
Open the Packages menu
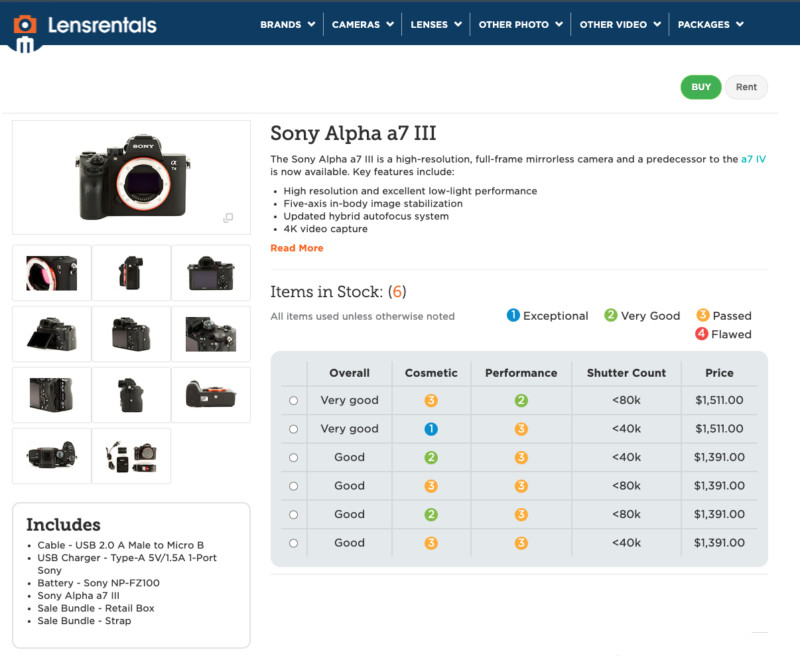tap(710, 24)
